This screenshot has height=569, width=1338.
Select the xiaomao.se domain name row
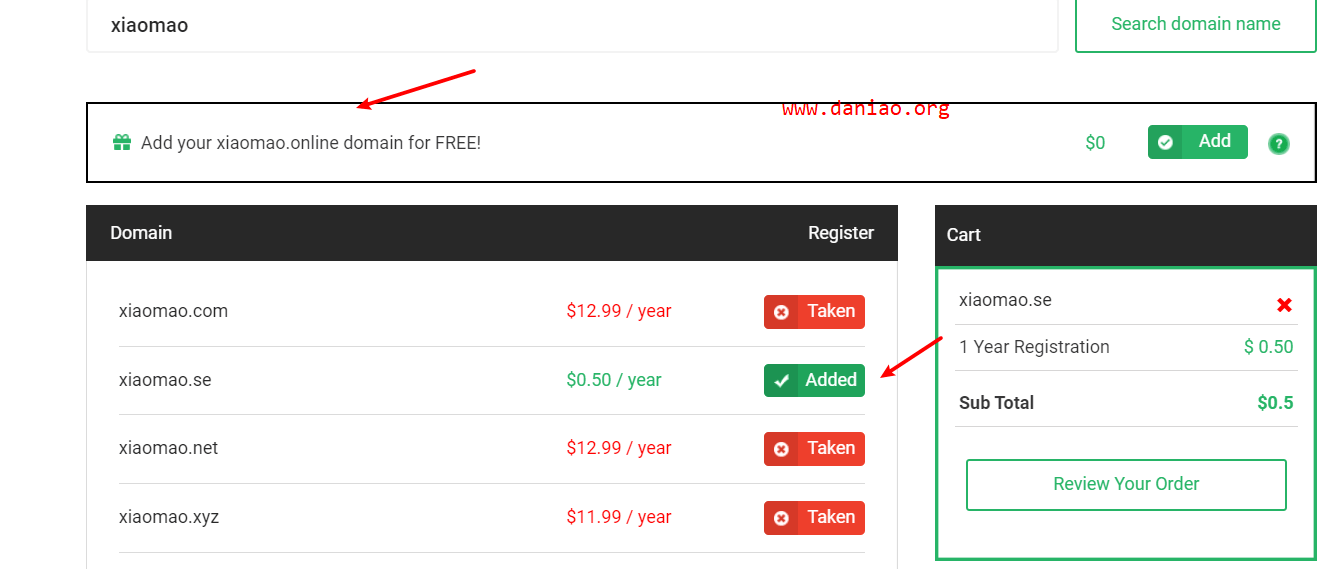pos(491,380)
